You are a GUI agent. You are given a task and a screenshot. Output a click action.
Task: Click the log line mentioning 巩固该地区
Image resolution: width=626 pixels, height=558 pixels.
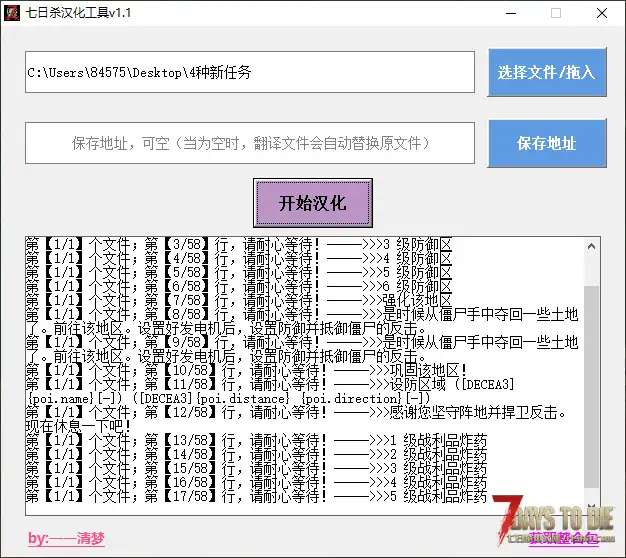click(240, 370)
